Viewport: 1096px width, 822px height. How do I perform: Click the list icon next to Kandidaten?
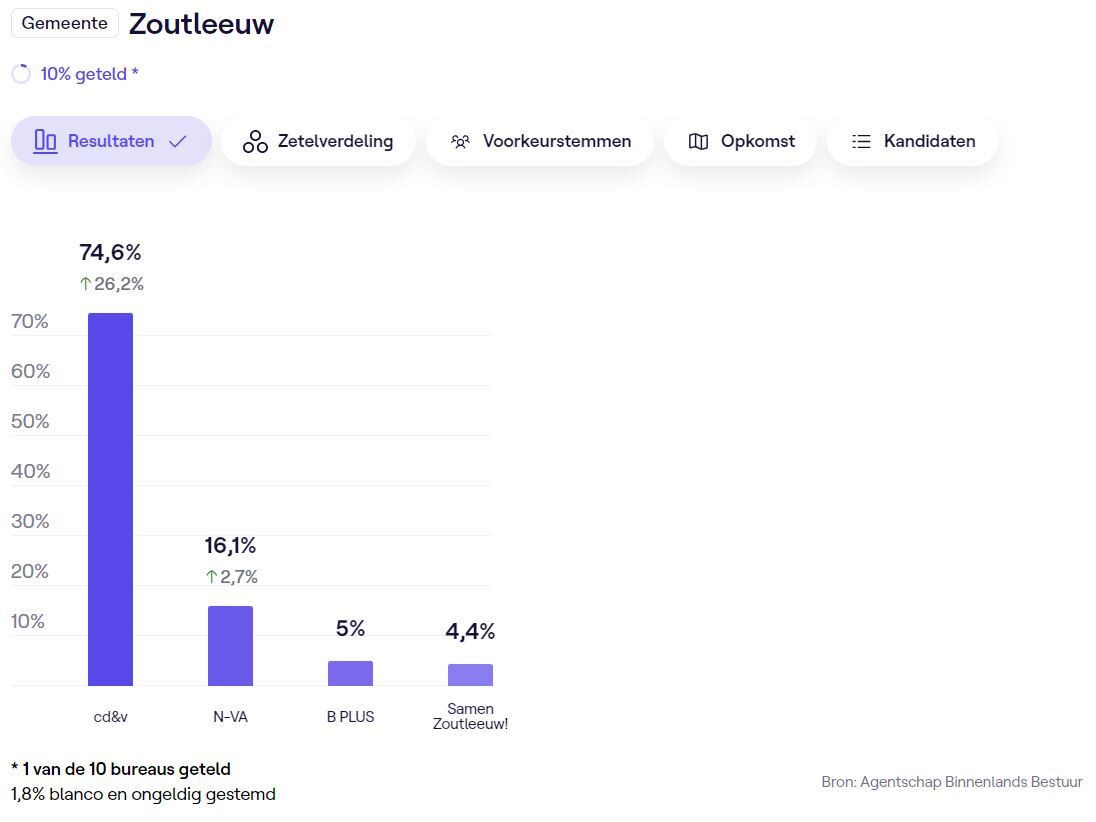point(861,141)
